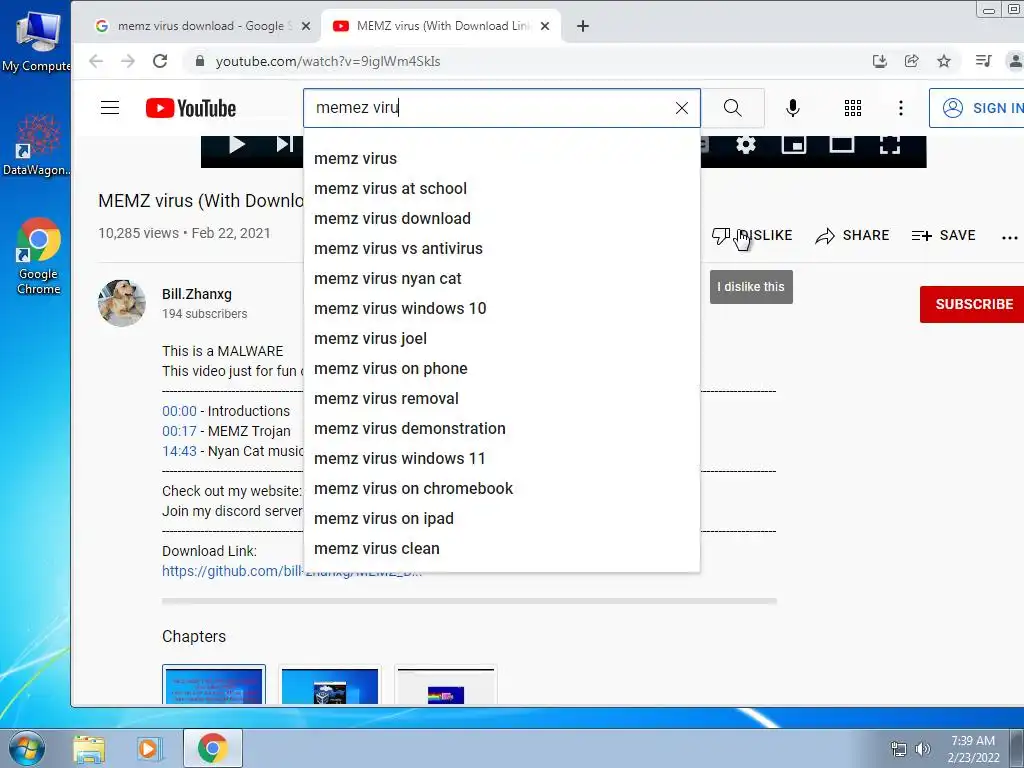Bookmark this page with the star
1024x768 pixels.
(x=944, y=61)
